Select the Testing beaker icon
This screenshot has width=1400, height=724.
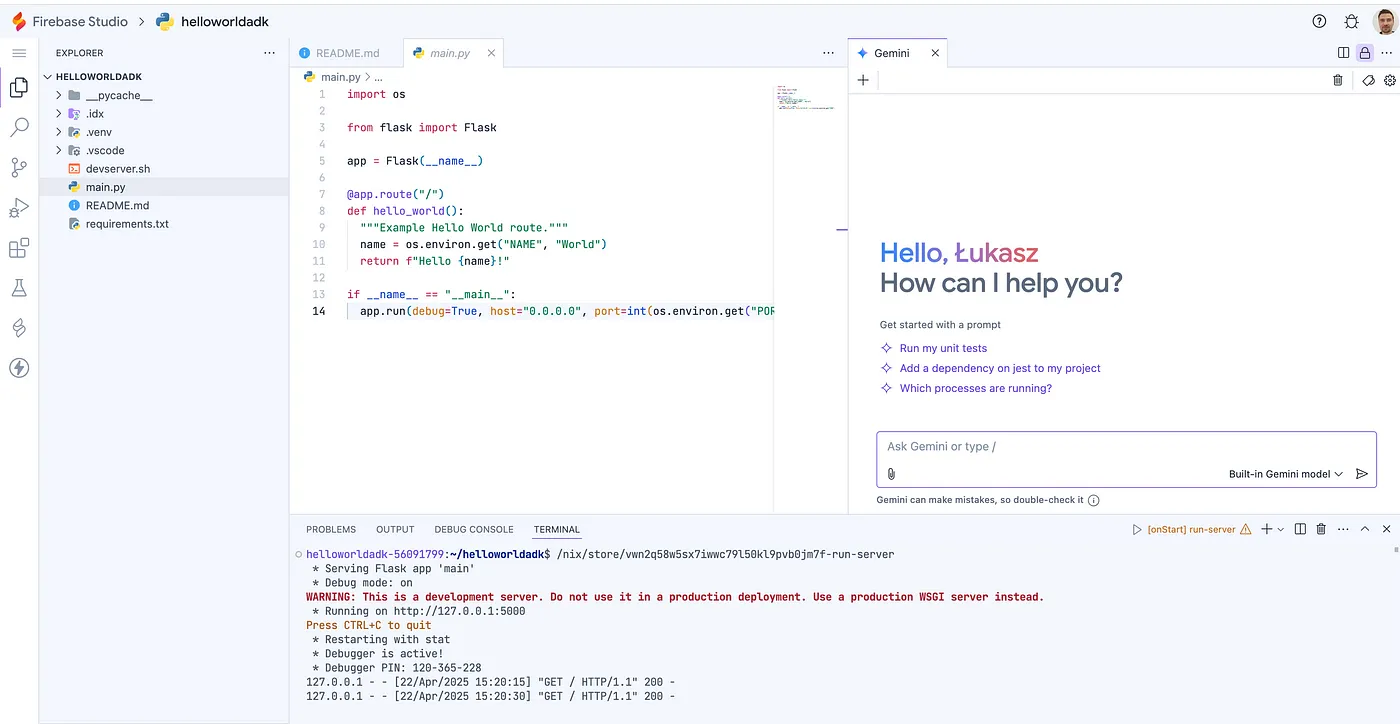point(18,287)
